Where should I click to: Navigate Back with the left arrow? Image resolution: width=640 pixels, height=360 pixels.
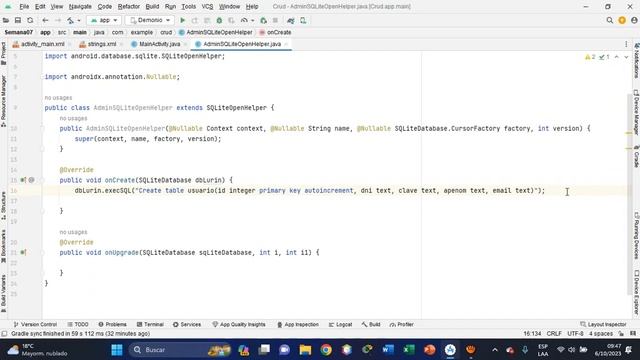point(45,20)
